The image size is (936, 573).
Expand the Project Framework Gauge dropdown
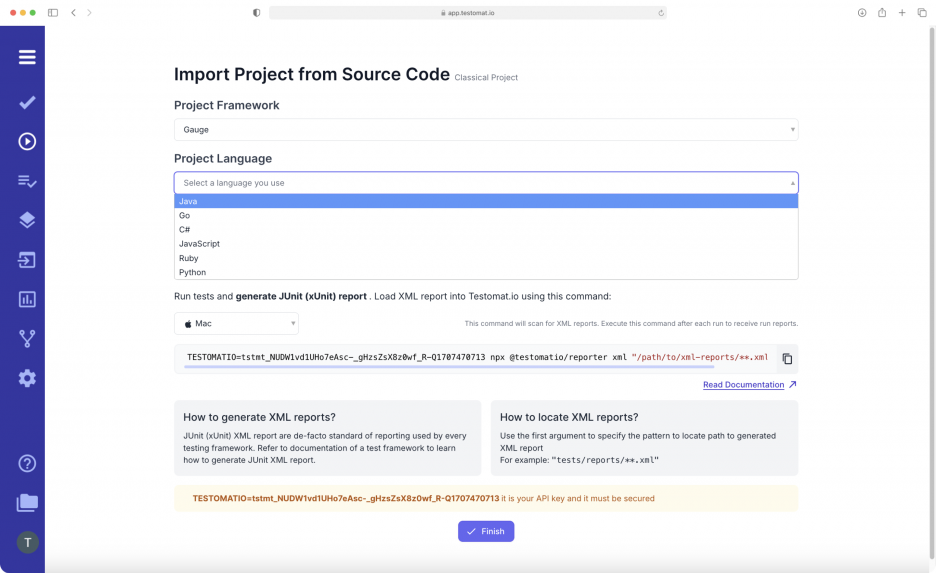pyautogui.click(x=486, y=130)
